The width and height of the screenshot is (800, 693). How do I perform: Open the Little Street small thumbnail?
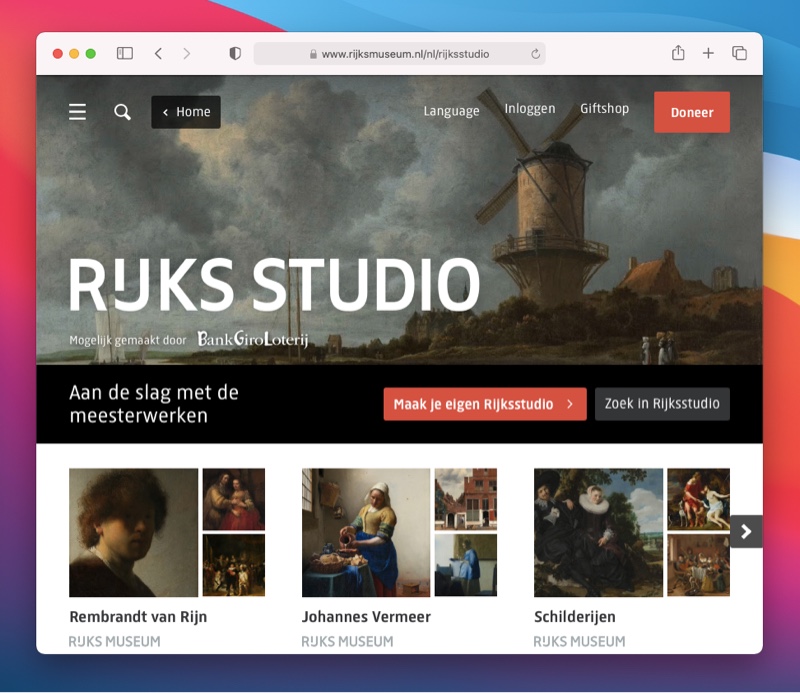click(x=466, y=499)
